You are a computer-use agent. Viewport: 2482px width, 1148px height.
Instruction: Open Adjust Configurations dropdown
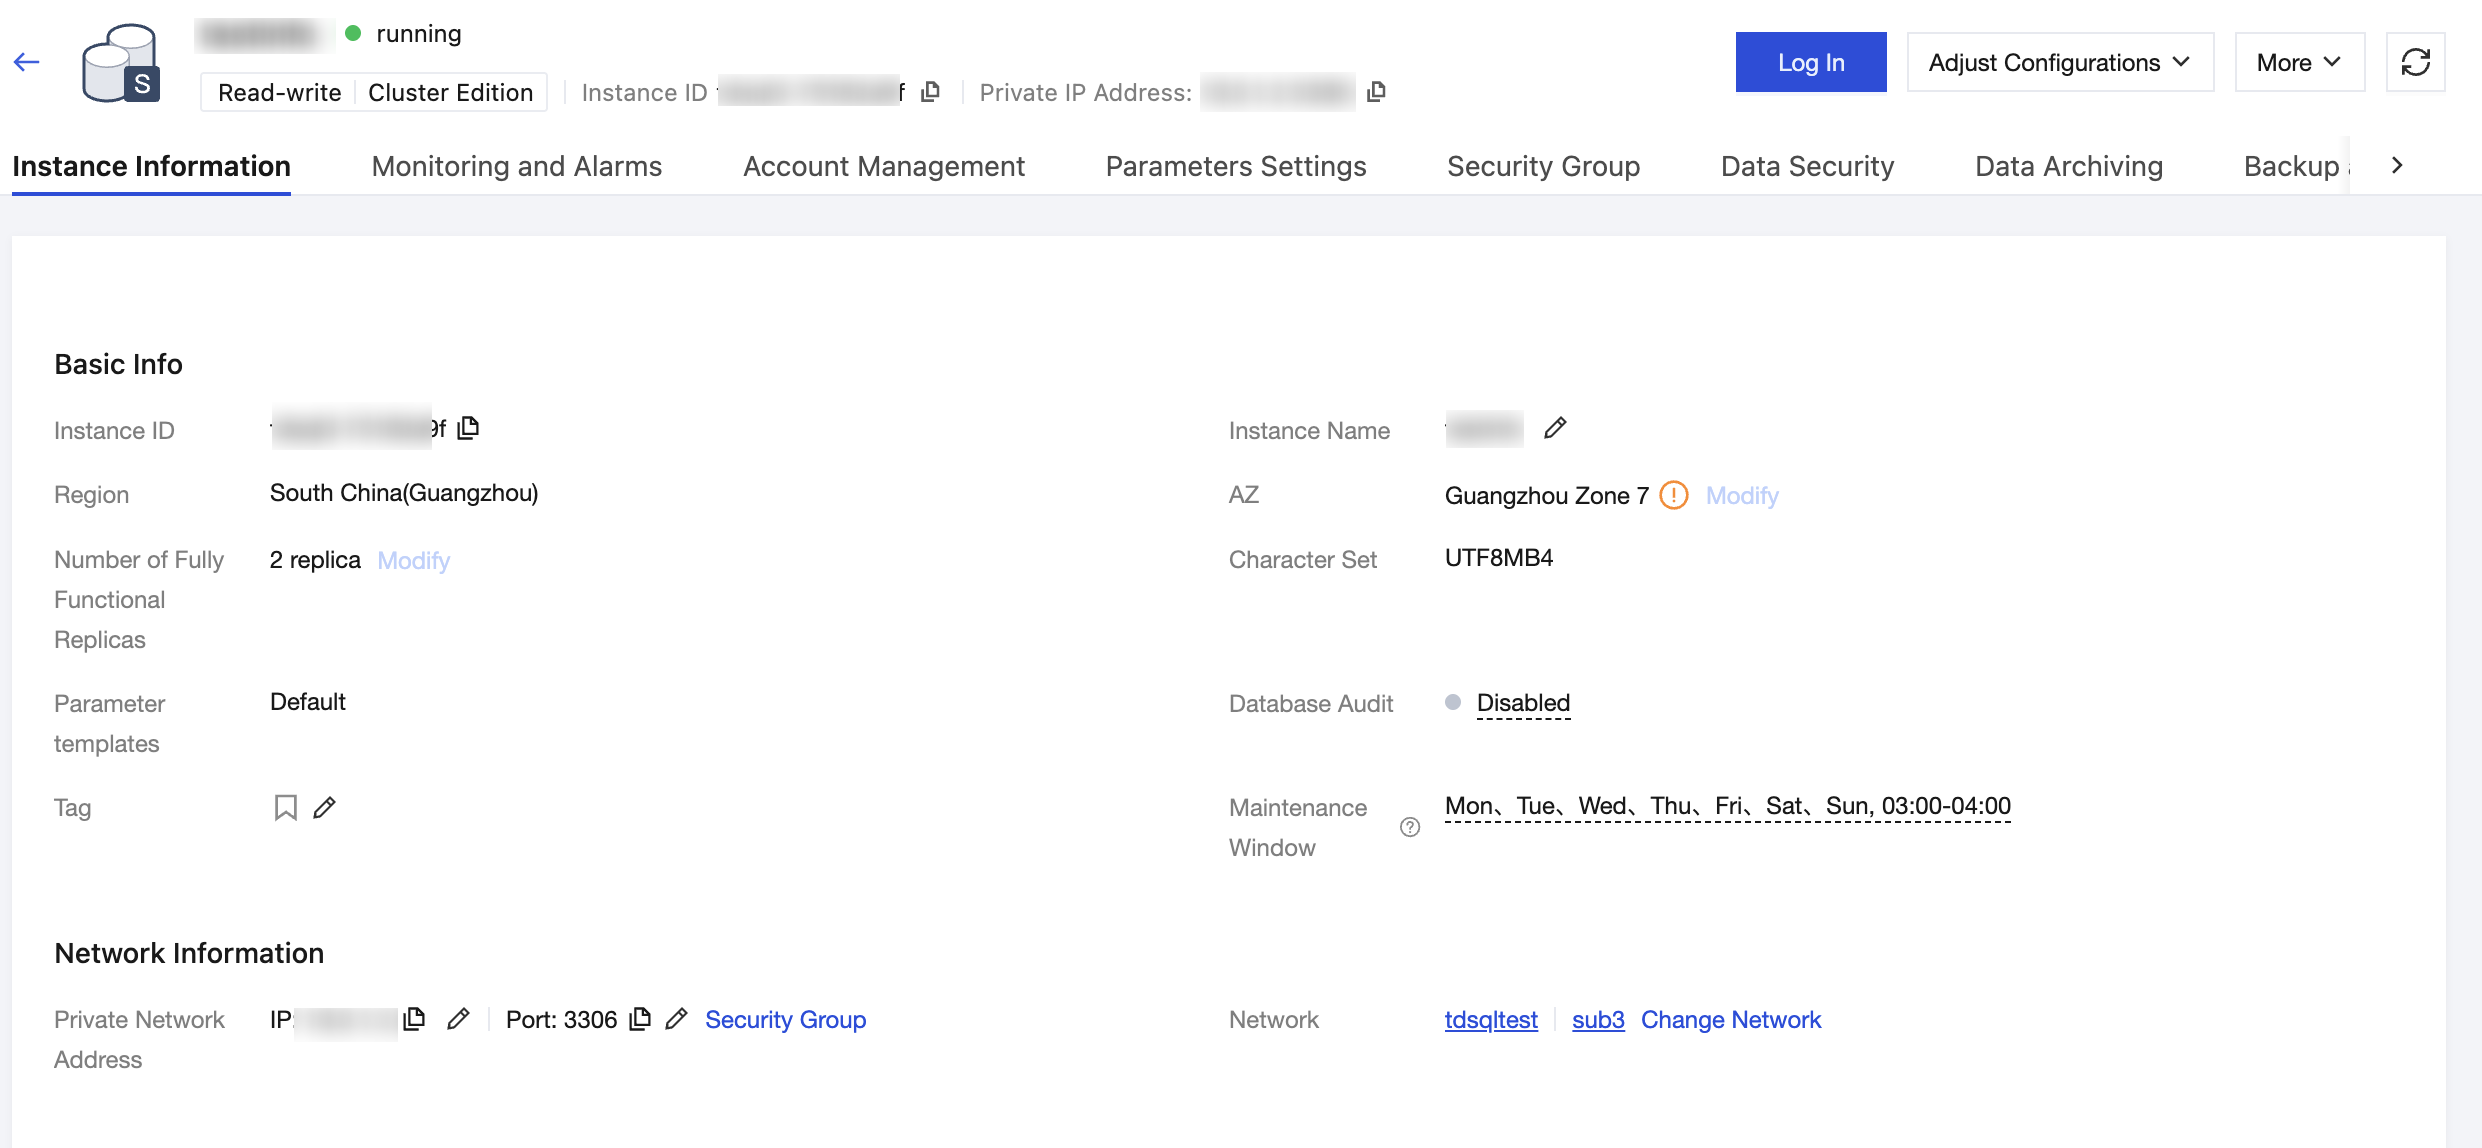click(x=2060, y=62)
